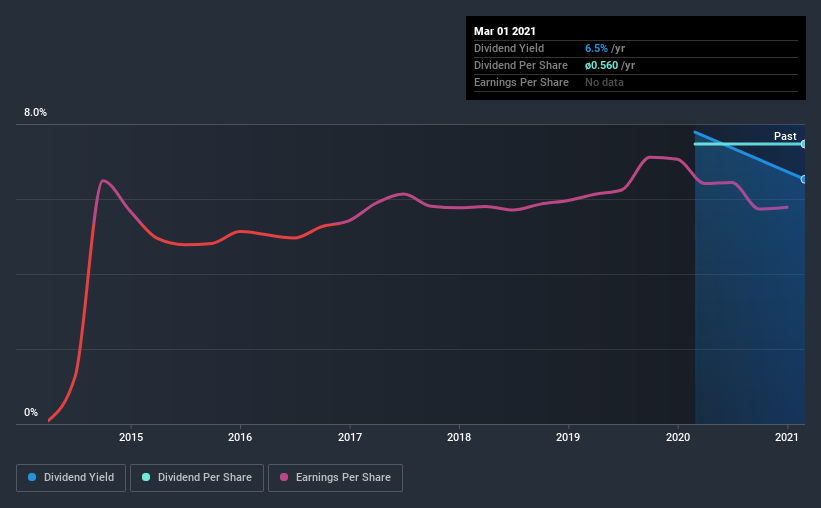Click the pink Earnings Per Share legend dot
This screenshot has width=821, height=508.
(284, 477)
